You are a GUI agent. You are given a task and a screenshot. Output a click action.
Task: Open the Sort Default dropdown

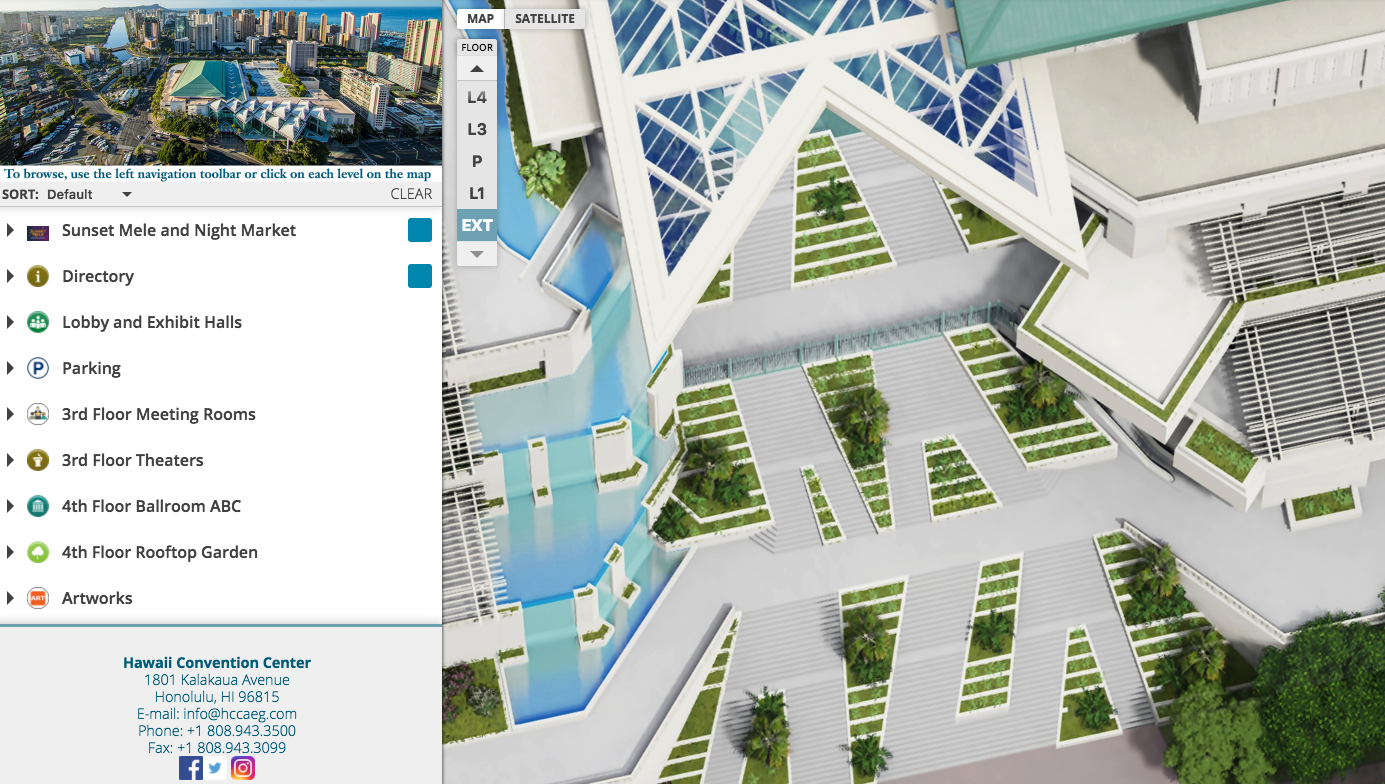(x=89, y=194)
